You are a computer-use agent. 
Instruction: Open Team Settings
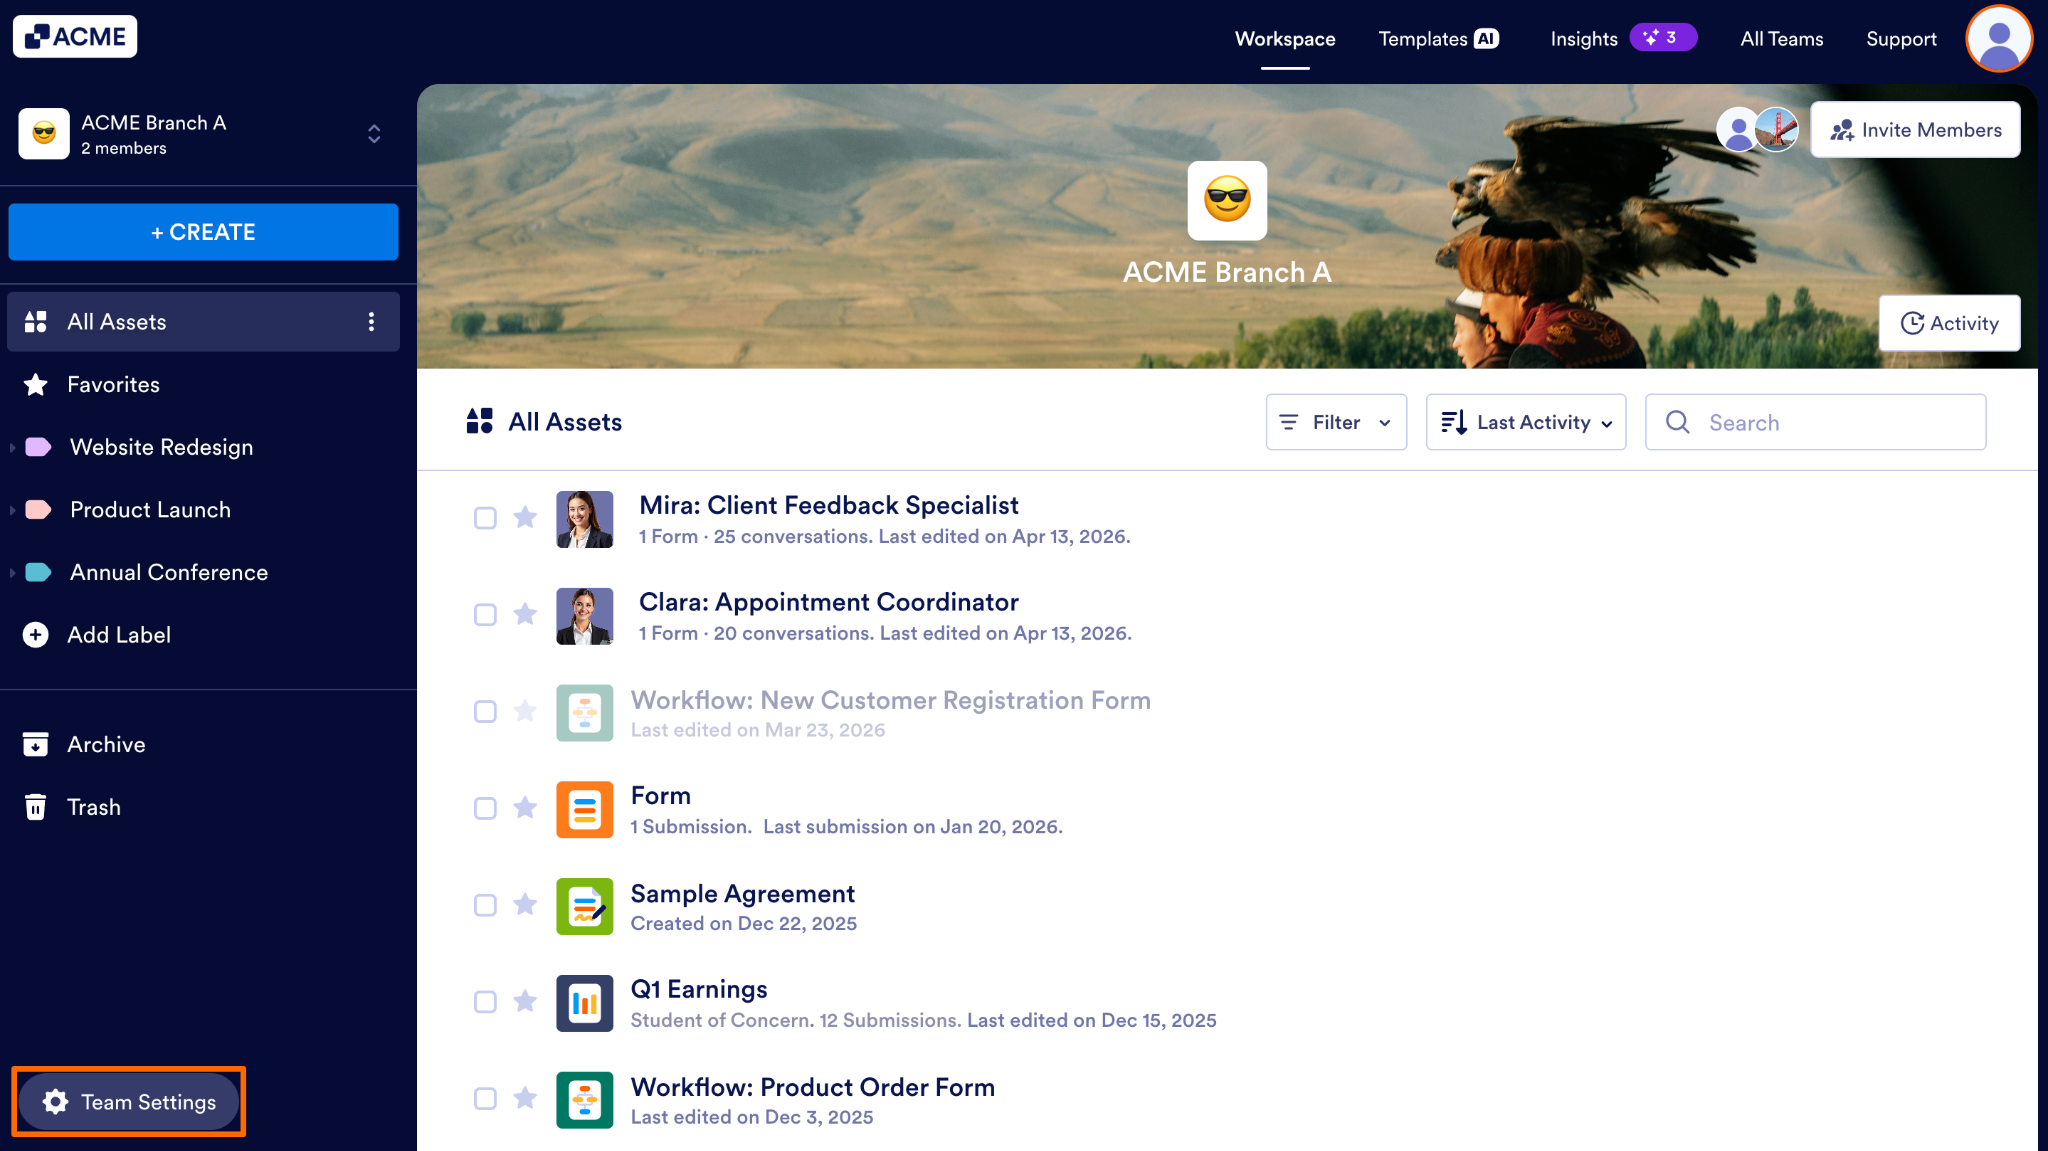(129, 1102)
